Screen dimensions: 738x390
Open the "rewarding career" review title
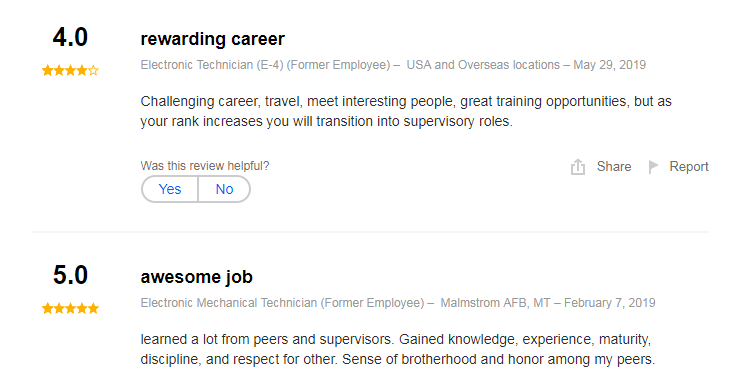pos(212,39)
